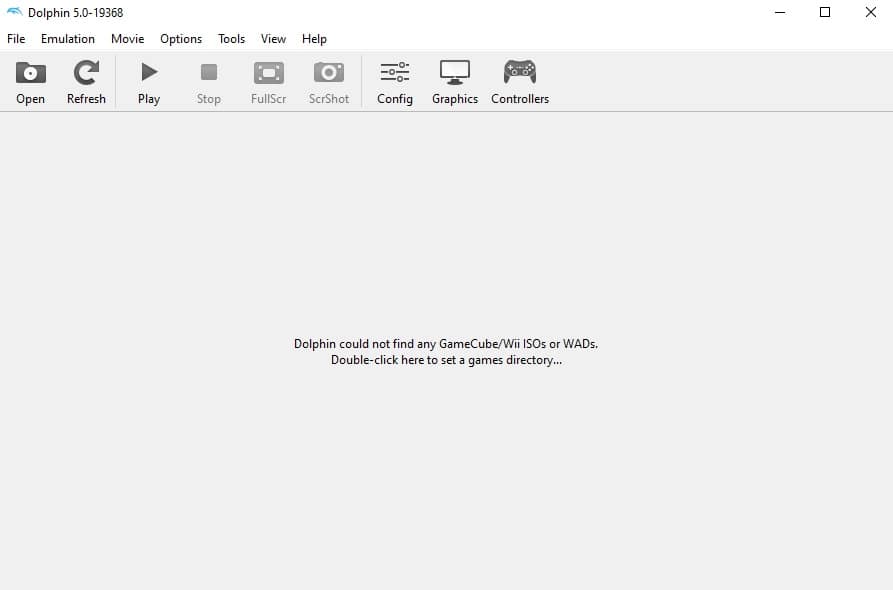Viewport: 893px width, 590px height.
Task: Minimize the Dolphin window
Action: click(780, 12)
